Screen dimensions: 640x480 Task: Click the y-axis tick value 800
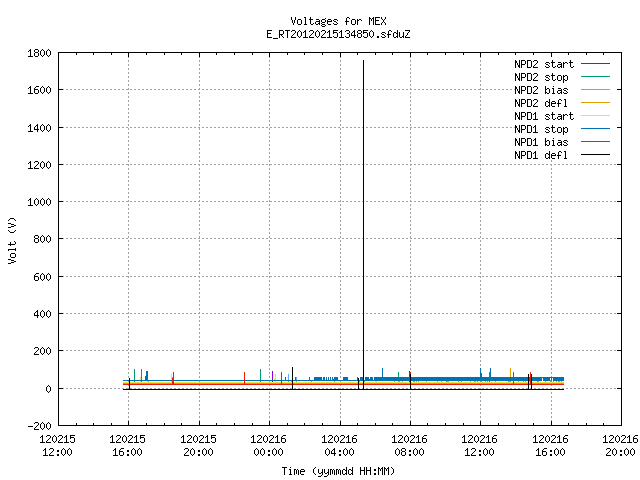click(x=42, y=239)
